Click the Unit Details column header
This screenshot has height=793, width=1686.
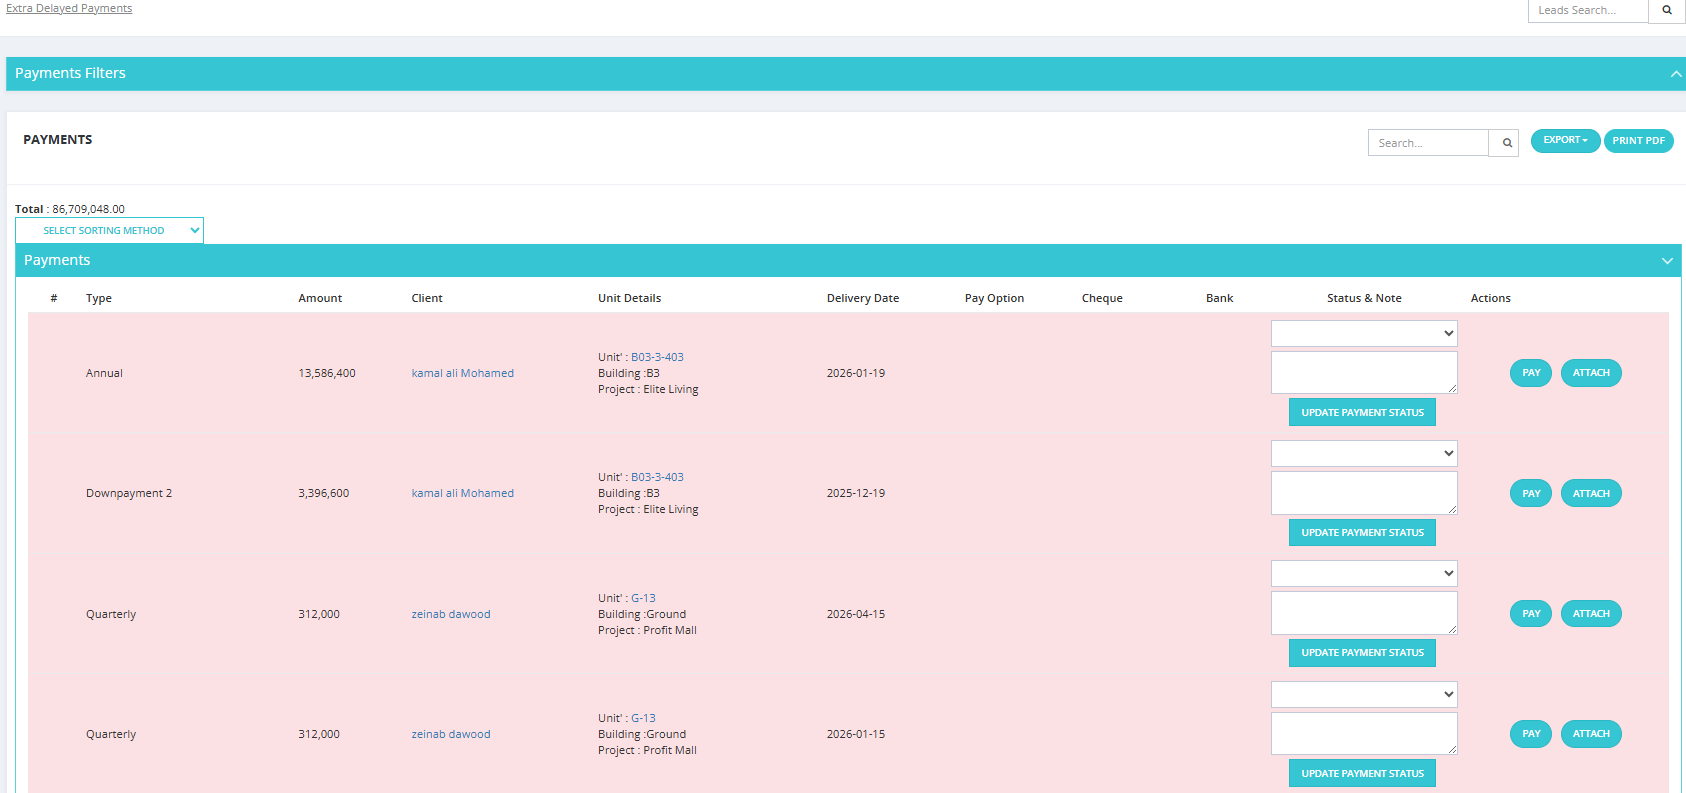click(629, 298)
